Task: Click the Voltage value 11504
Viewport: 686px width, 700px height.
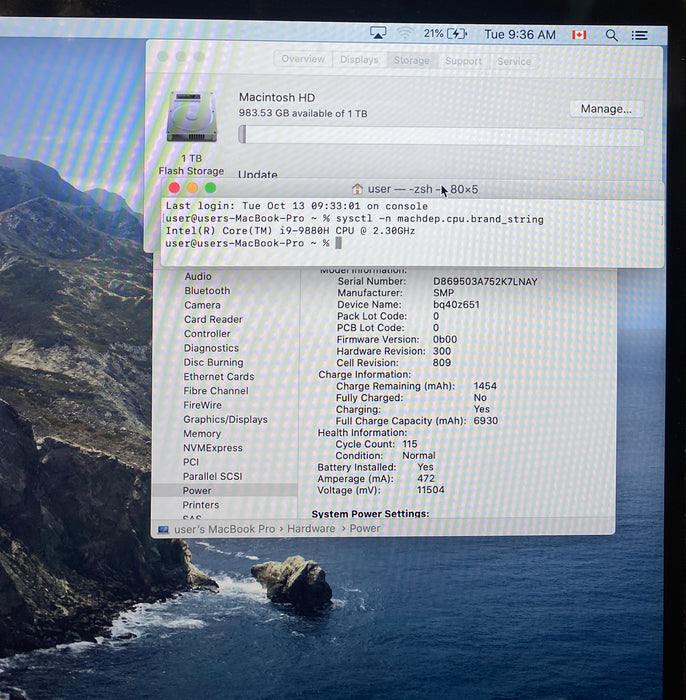Action: coord(430,490)
